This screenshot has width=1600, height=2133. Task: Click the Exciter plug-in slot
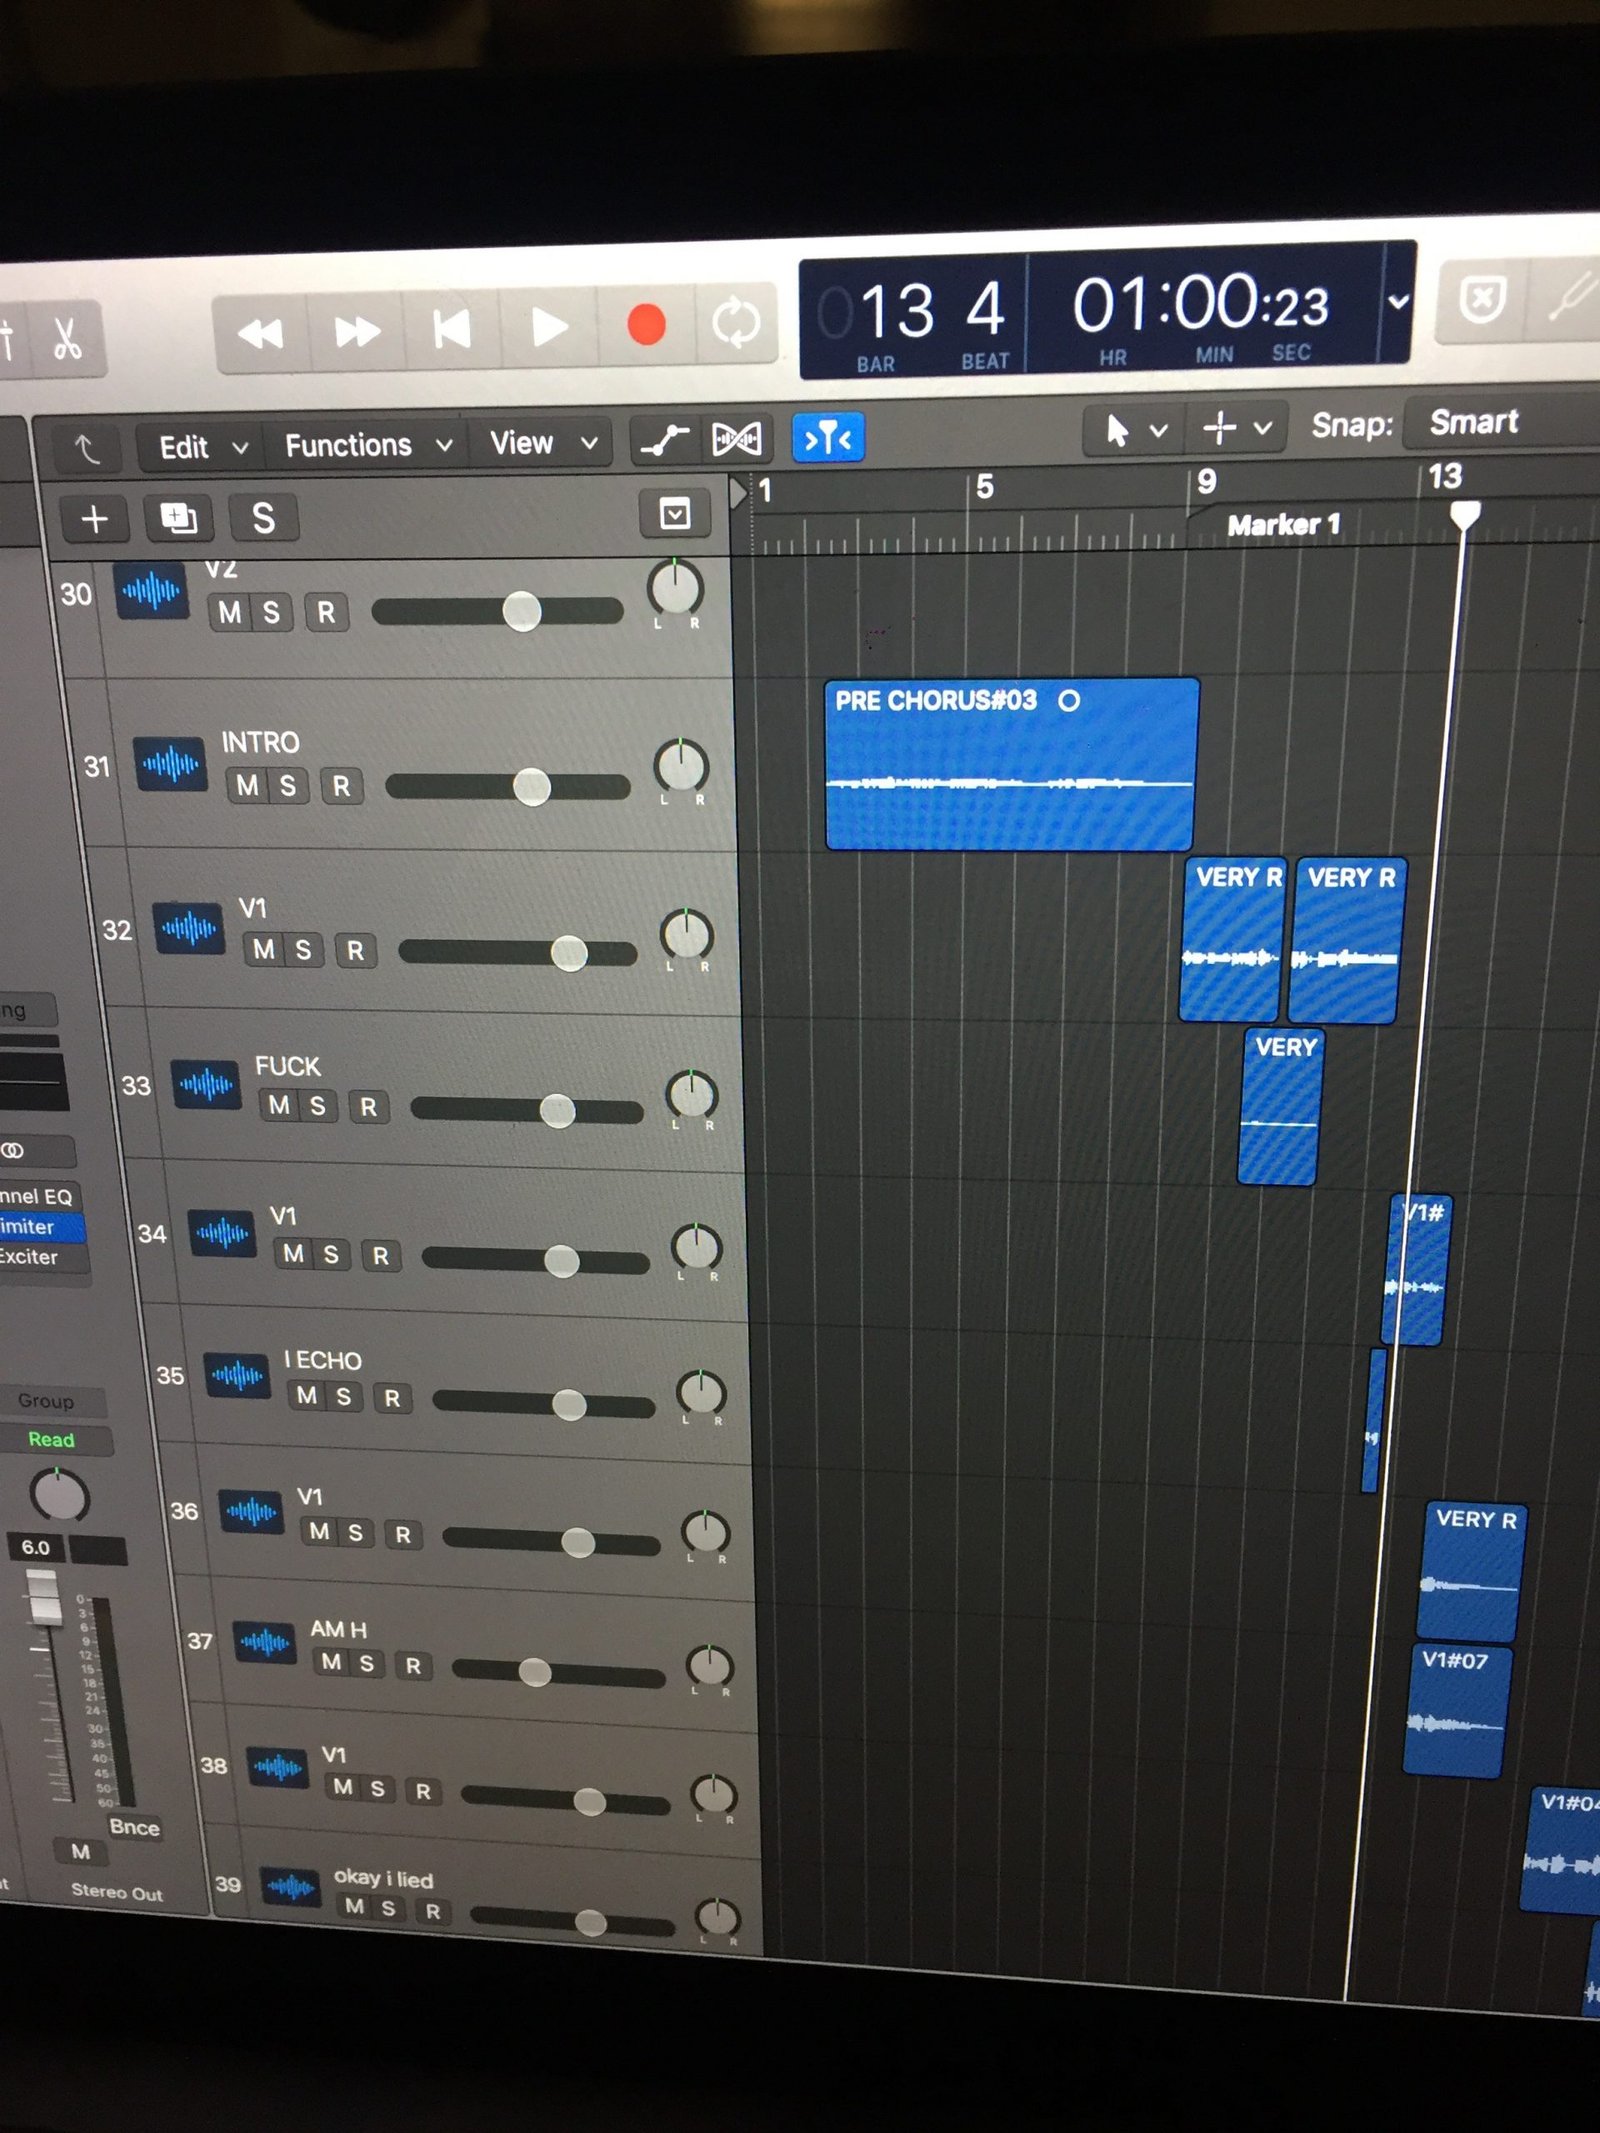42,1257
